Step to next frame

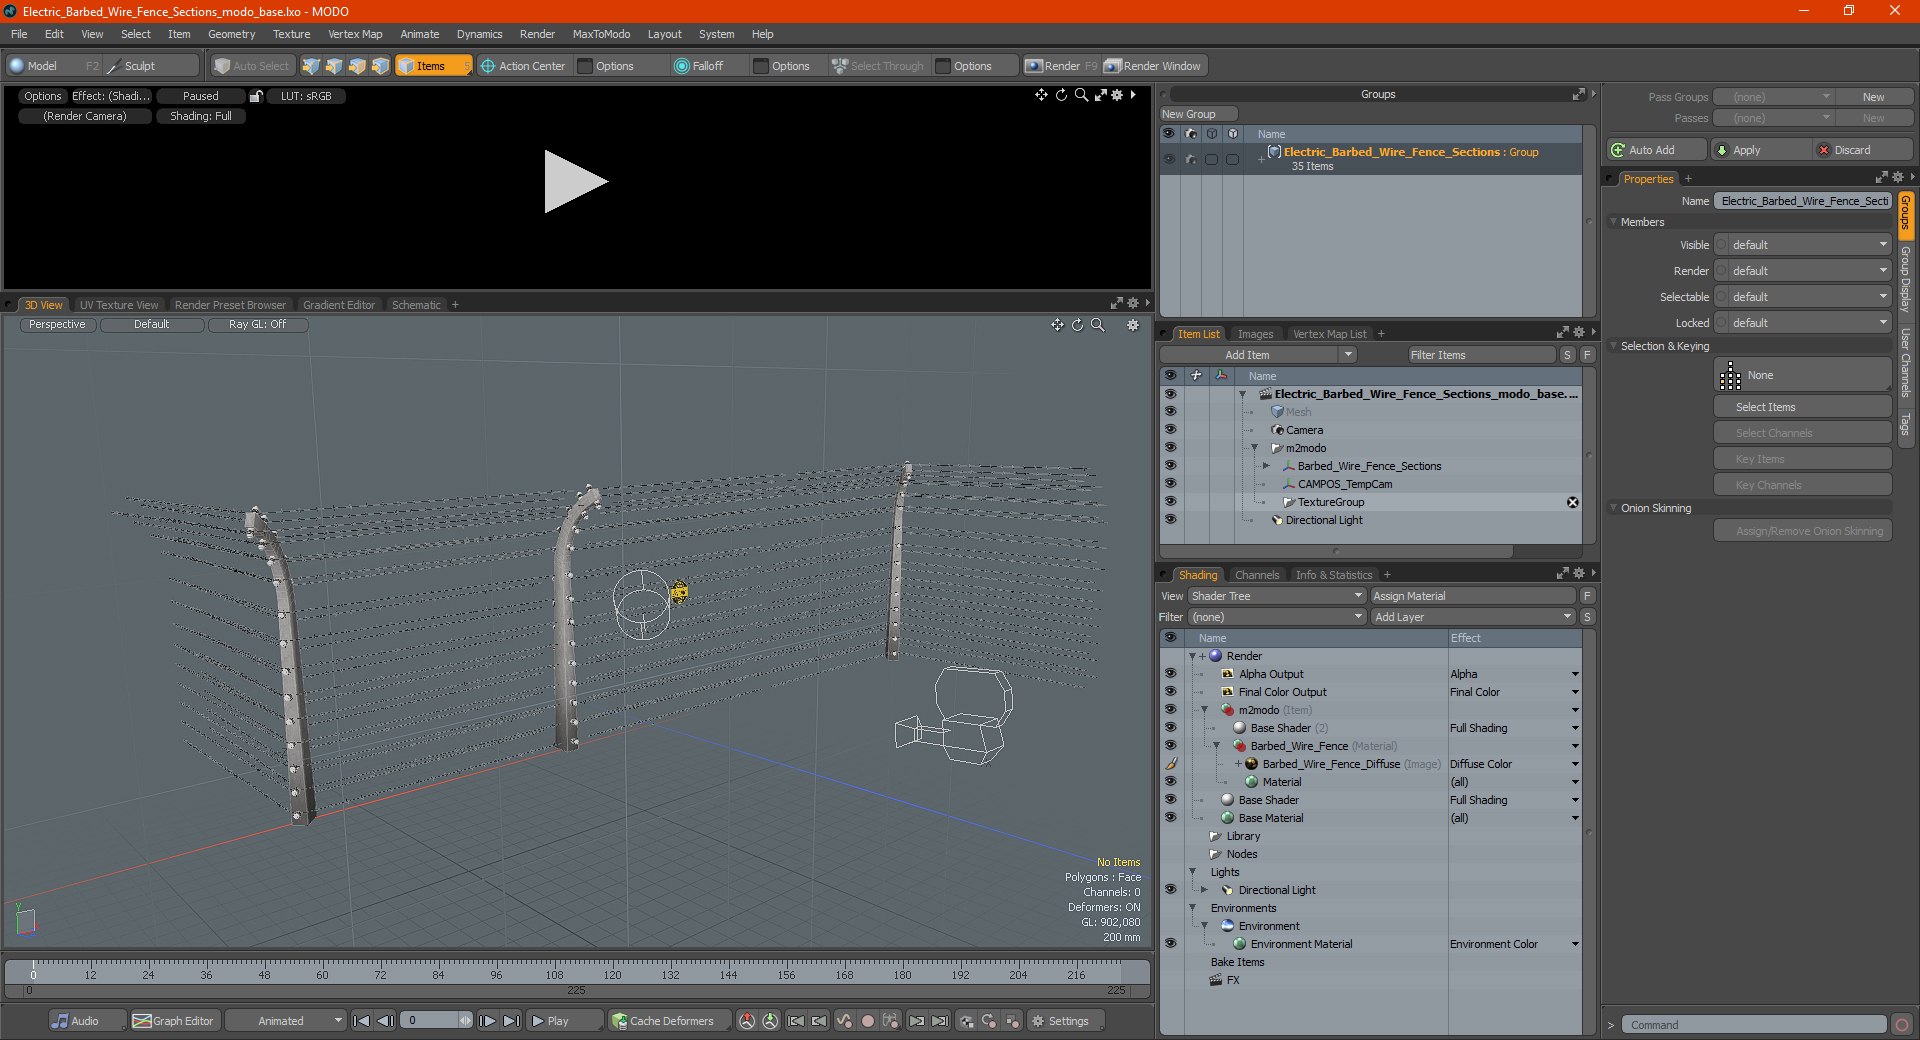click(x=487, y=1021)
